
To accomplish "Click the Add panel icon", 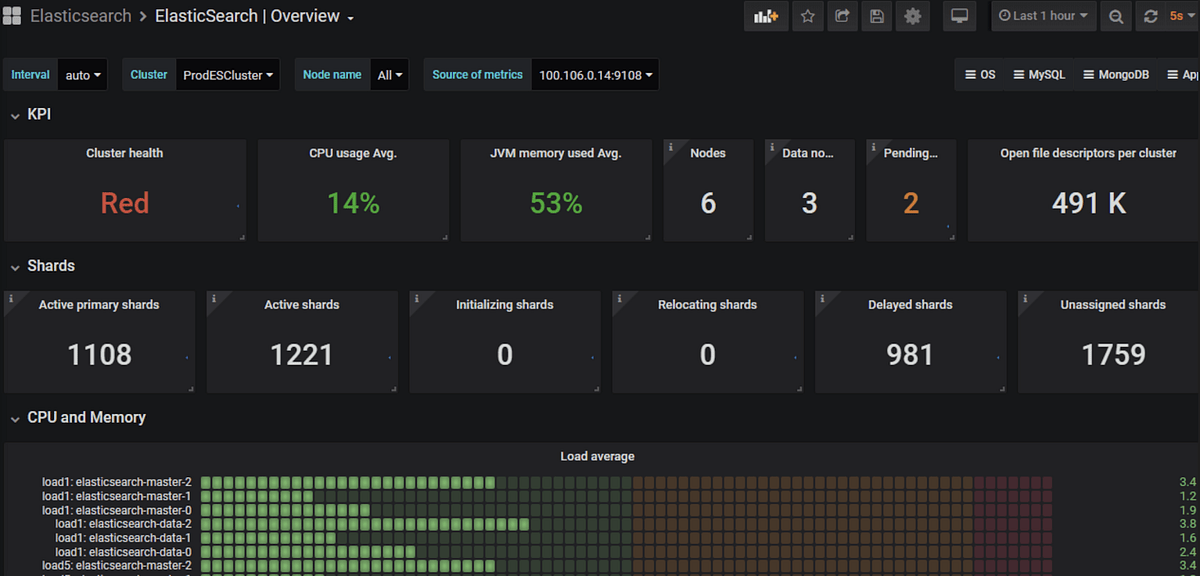I will [766, 16].
